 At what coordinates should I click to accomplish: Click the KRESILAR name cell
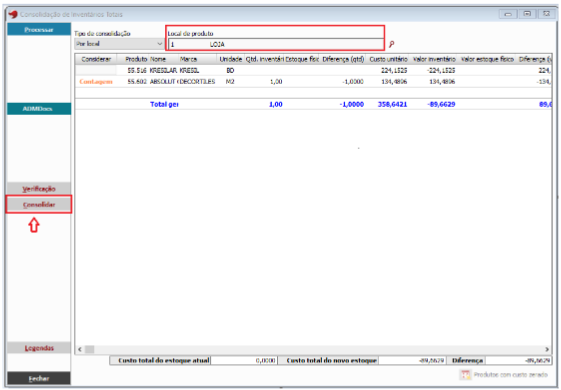click(x=163, y=70)
